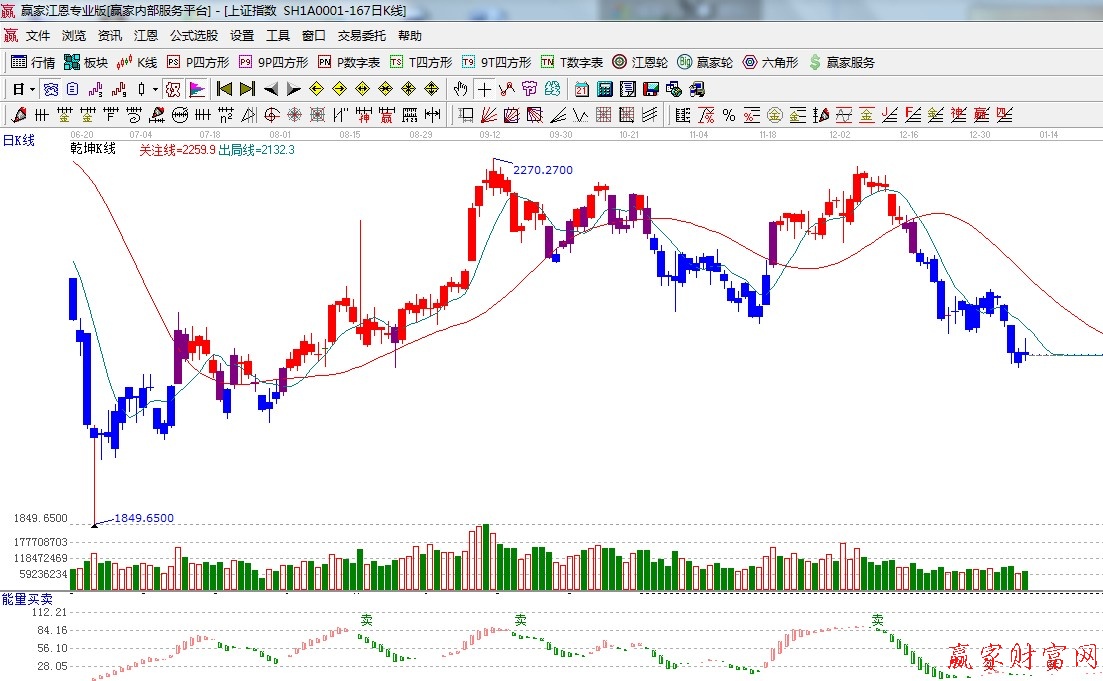Click the 赢家服务 button
The height and width of the screenshot is (681, 1103).
pos(842,62)
